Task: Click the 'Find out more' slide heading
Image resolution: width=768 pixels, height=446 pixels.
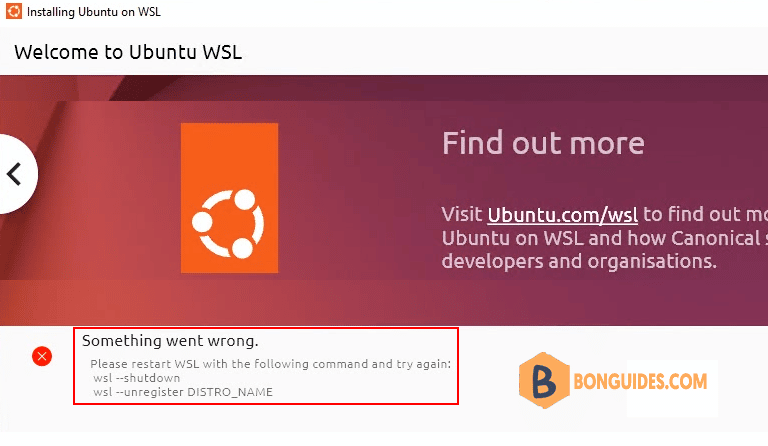Action: [x=543, y=143]
